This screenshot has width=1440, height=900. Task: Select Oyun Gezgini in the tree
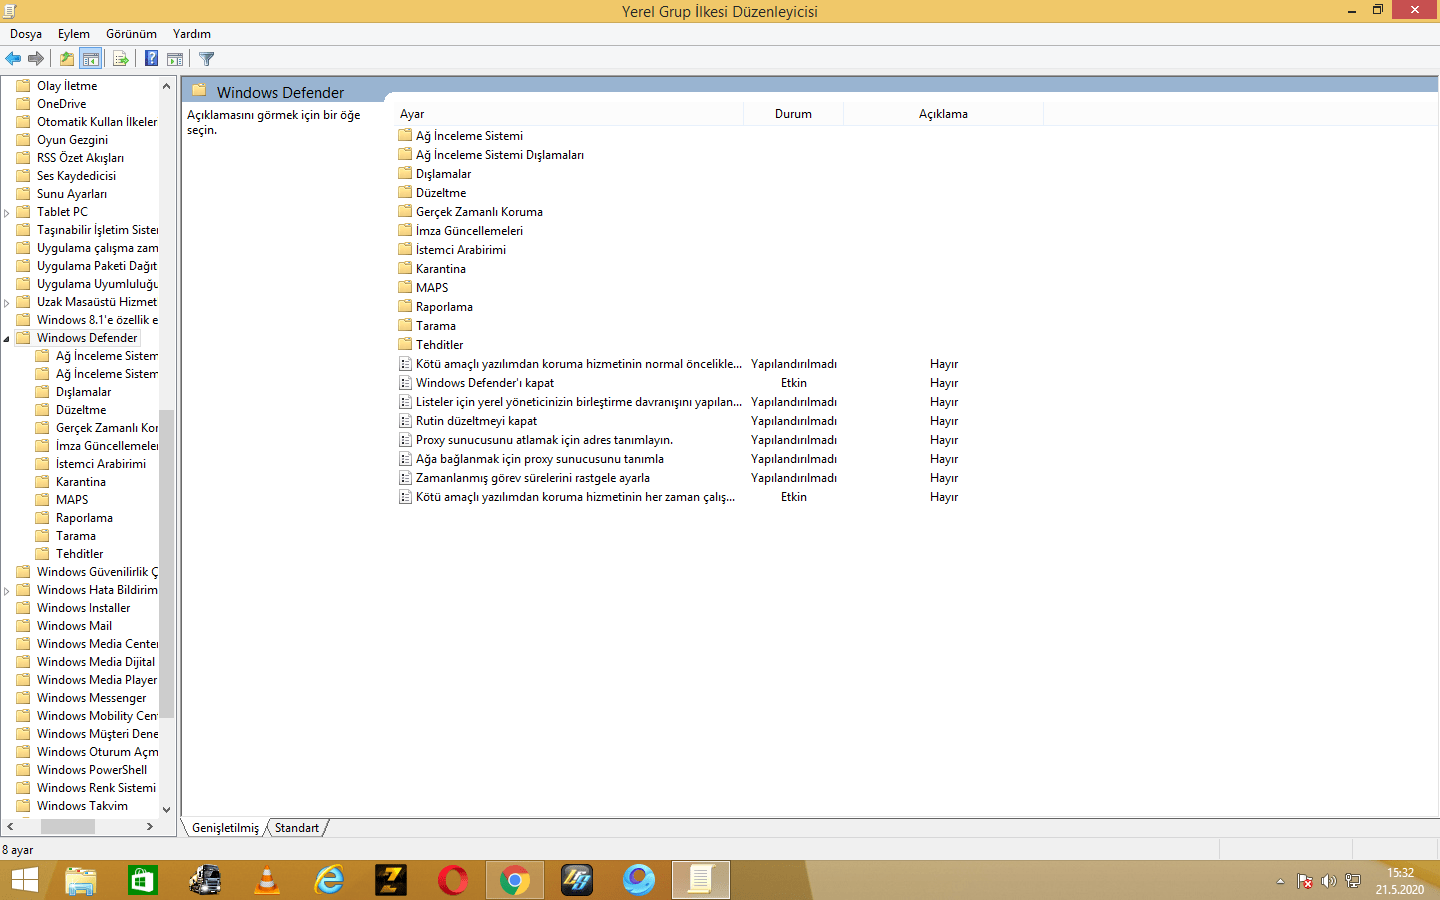(x=72, y=140)
